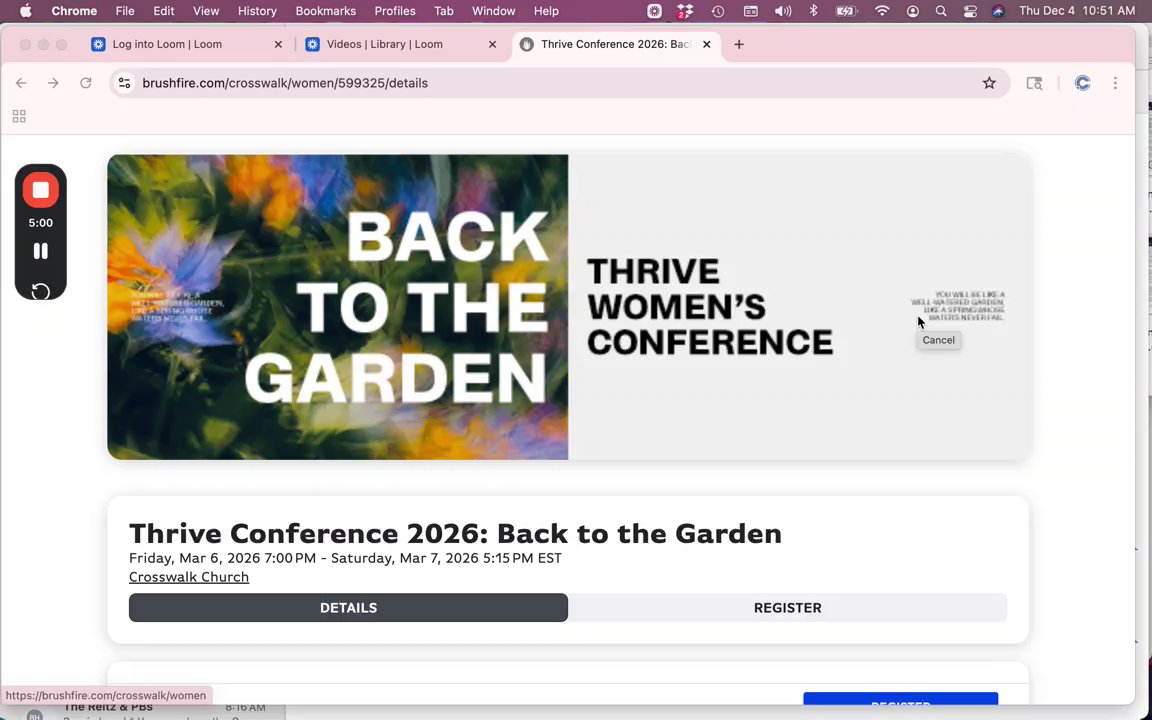View site information icon in address bar
The width and height of the screenshot is (1152, 720).
(x=125, y=83)
